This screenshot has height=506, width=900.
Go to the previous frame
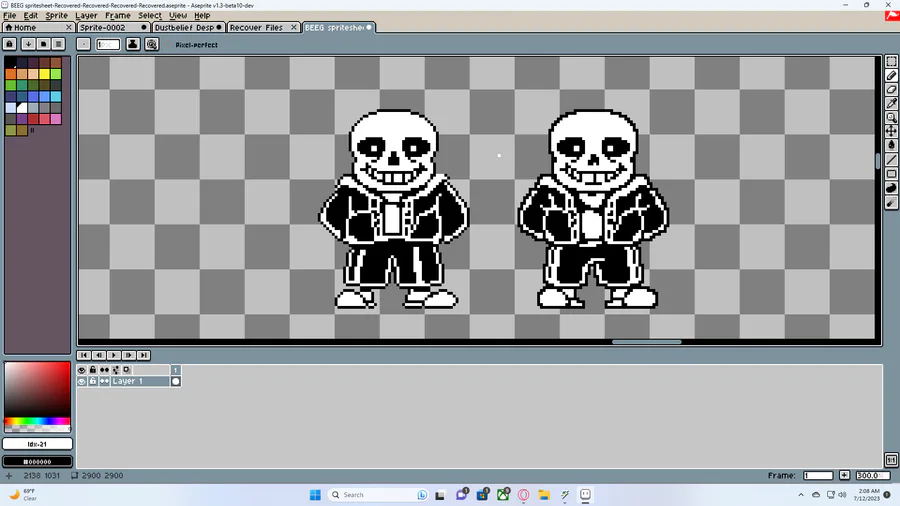pyautogui.click(x=99, y=355)
